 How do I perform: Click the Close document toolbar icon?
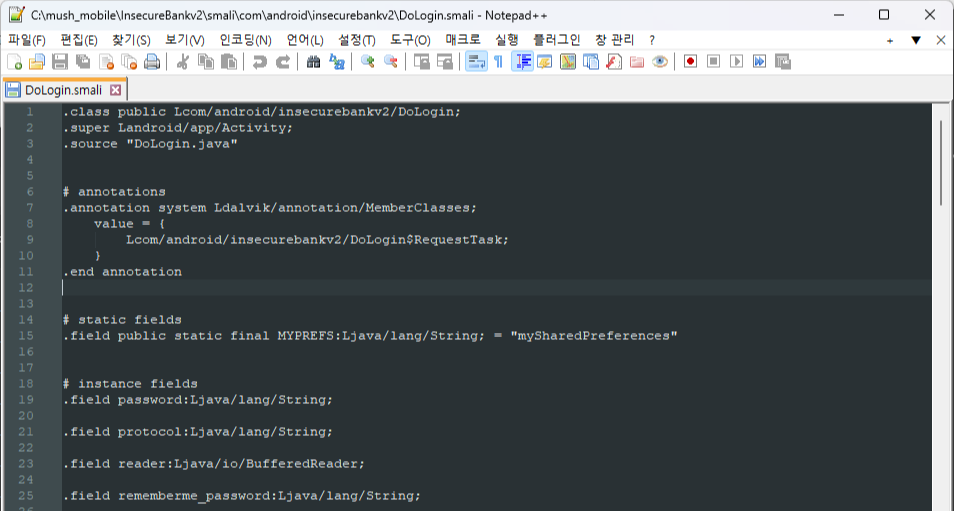[106, 61]
